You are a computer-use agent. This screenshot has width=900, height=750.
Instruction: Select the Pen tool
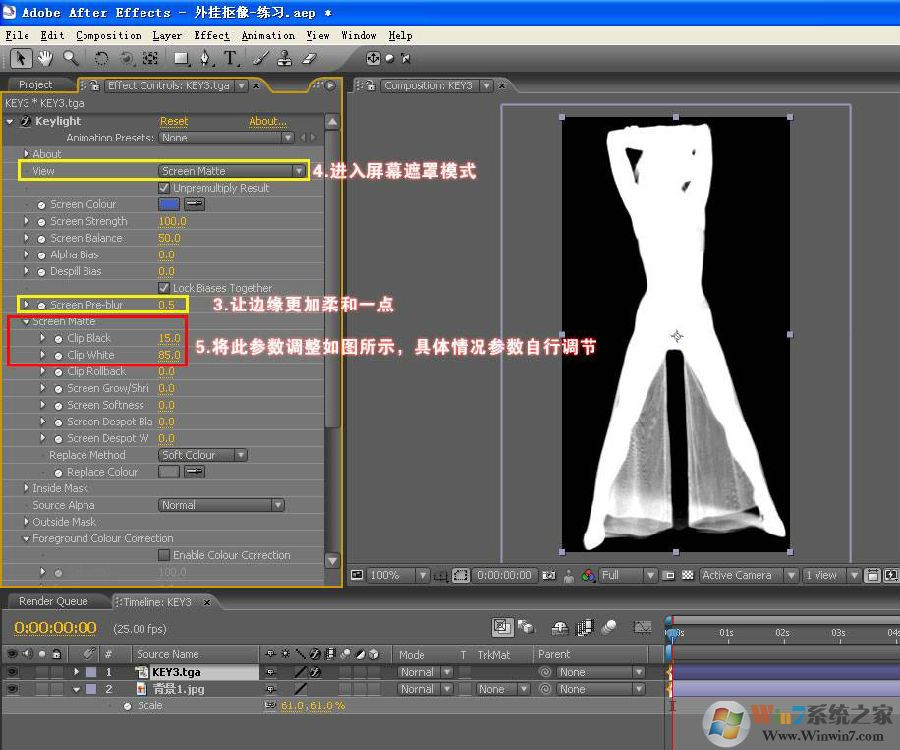205,59
